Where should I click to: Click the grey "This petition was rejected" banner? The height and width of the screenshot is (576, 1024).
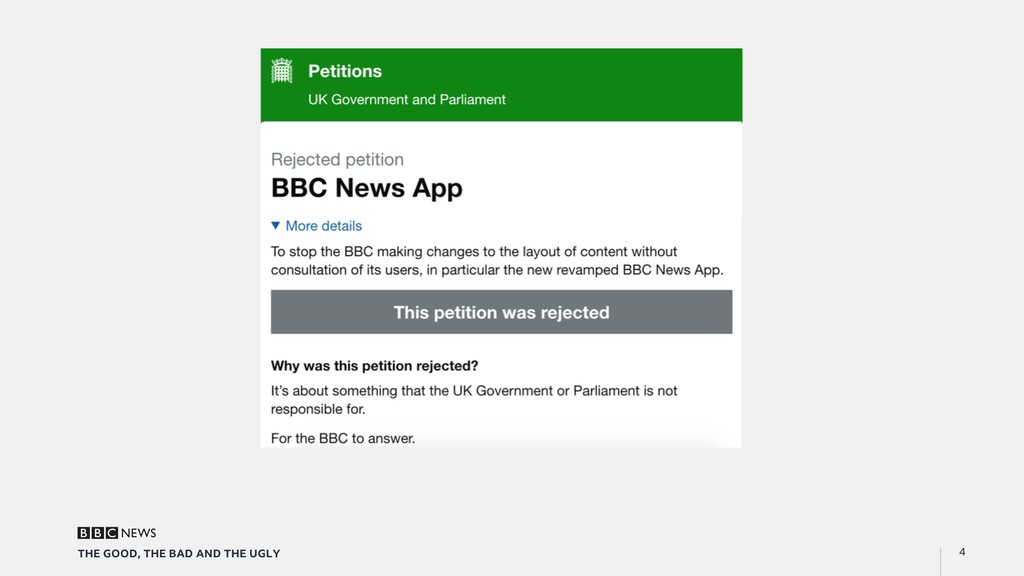point(501,312)
